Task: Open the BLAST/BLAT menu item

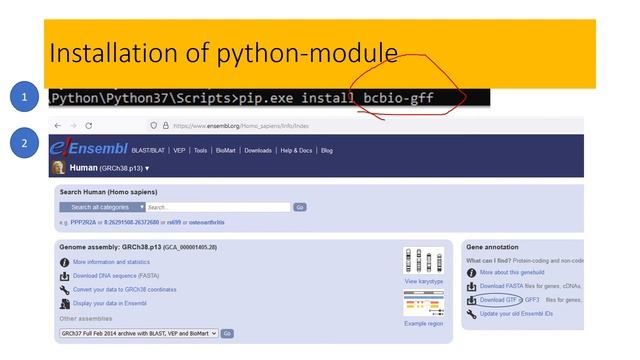Action: pos(148,151)
